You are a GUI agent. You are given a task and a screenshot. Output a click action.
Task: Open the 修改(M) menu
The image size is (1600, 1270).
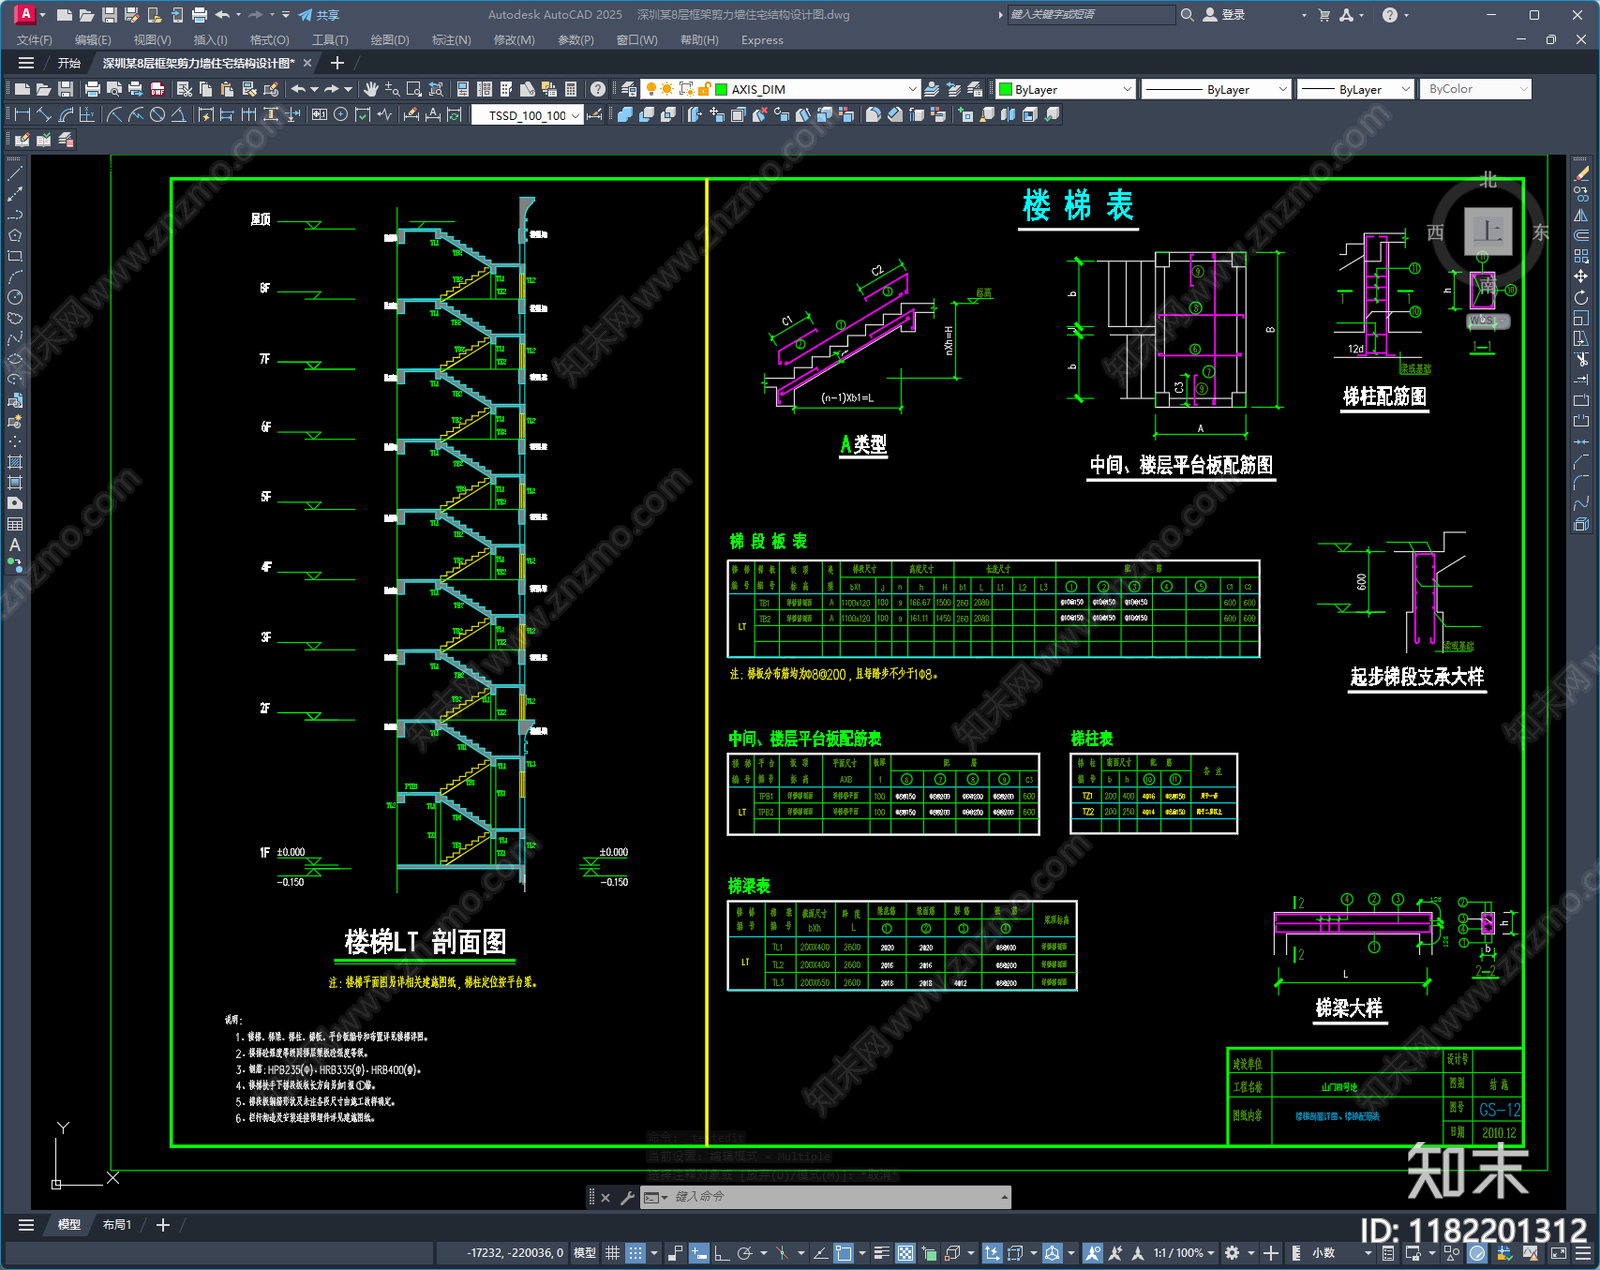(514, 40)
